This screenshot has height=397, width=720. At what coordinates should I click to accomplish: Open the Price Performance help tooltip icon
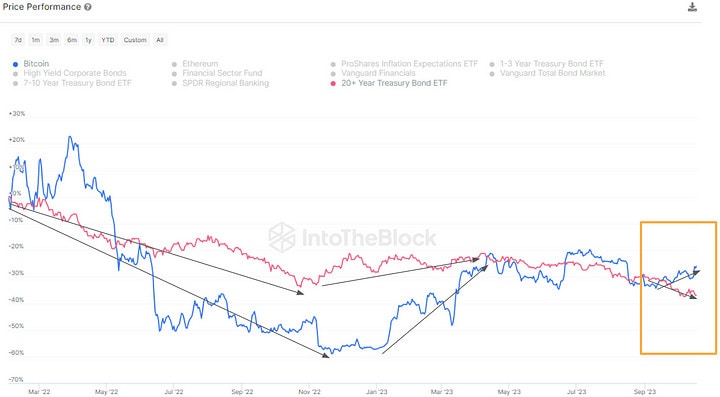[x=88, y=7]
